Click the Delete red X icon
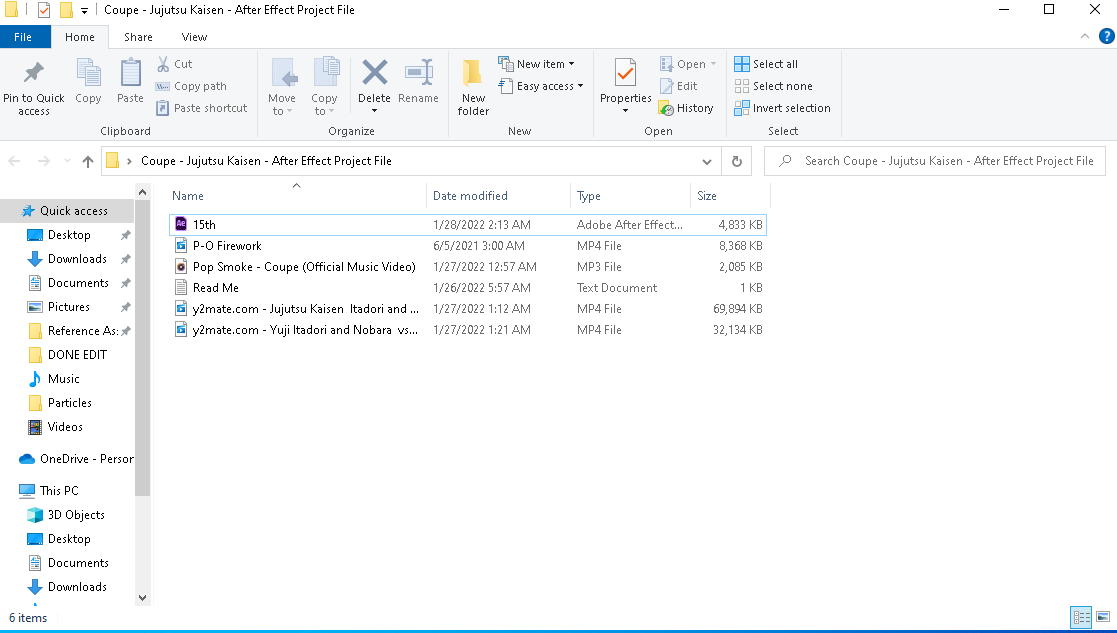1117x633 pixels. (x=375, y=73)
